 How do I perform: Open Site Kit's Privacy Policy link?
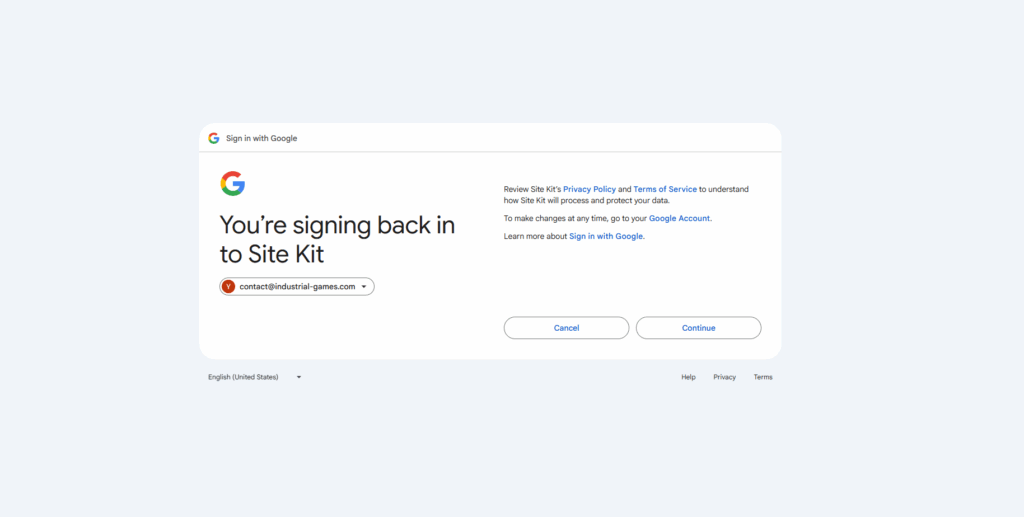pyautogui.click(x=589, y=189)
